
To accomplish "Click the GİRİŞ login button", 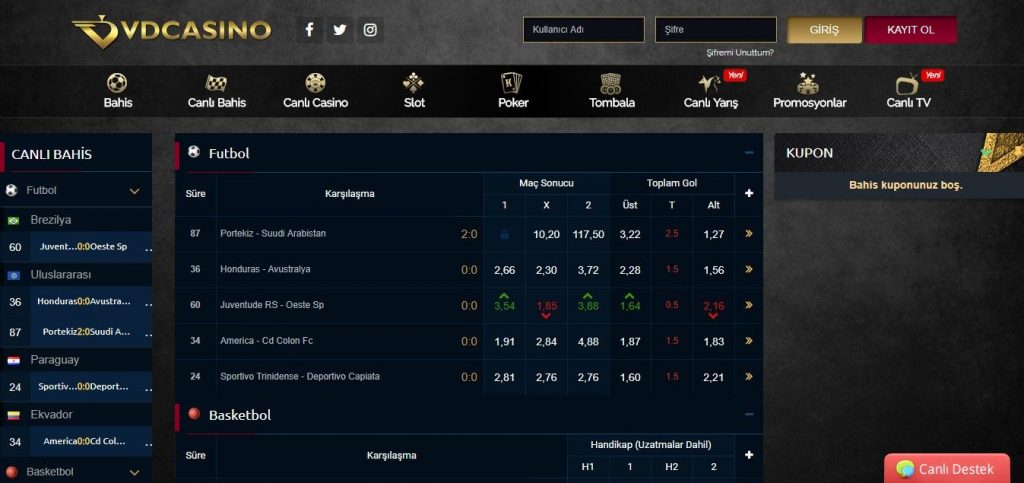I will pyautogui.click(x=824, y=30).
